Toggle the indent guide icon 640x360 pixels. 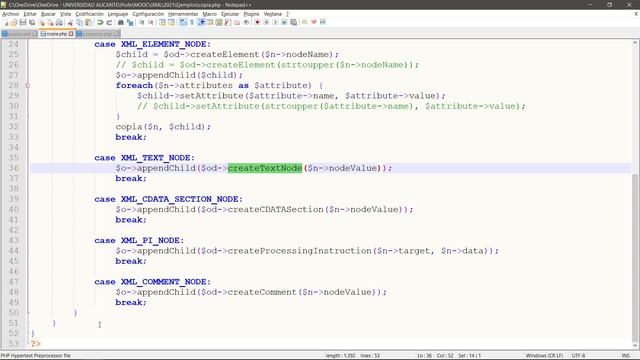201,22
